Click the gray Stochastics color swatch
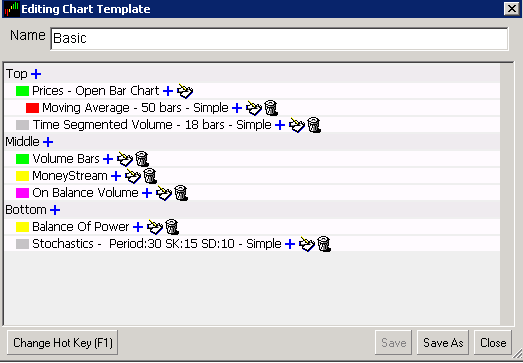Viewport: 523px width, 363px height. [22, 244]
